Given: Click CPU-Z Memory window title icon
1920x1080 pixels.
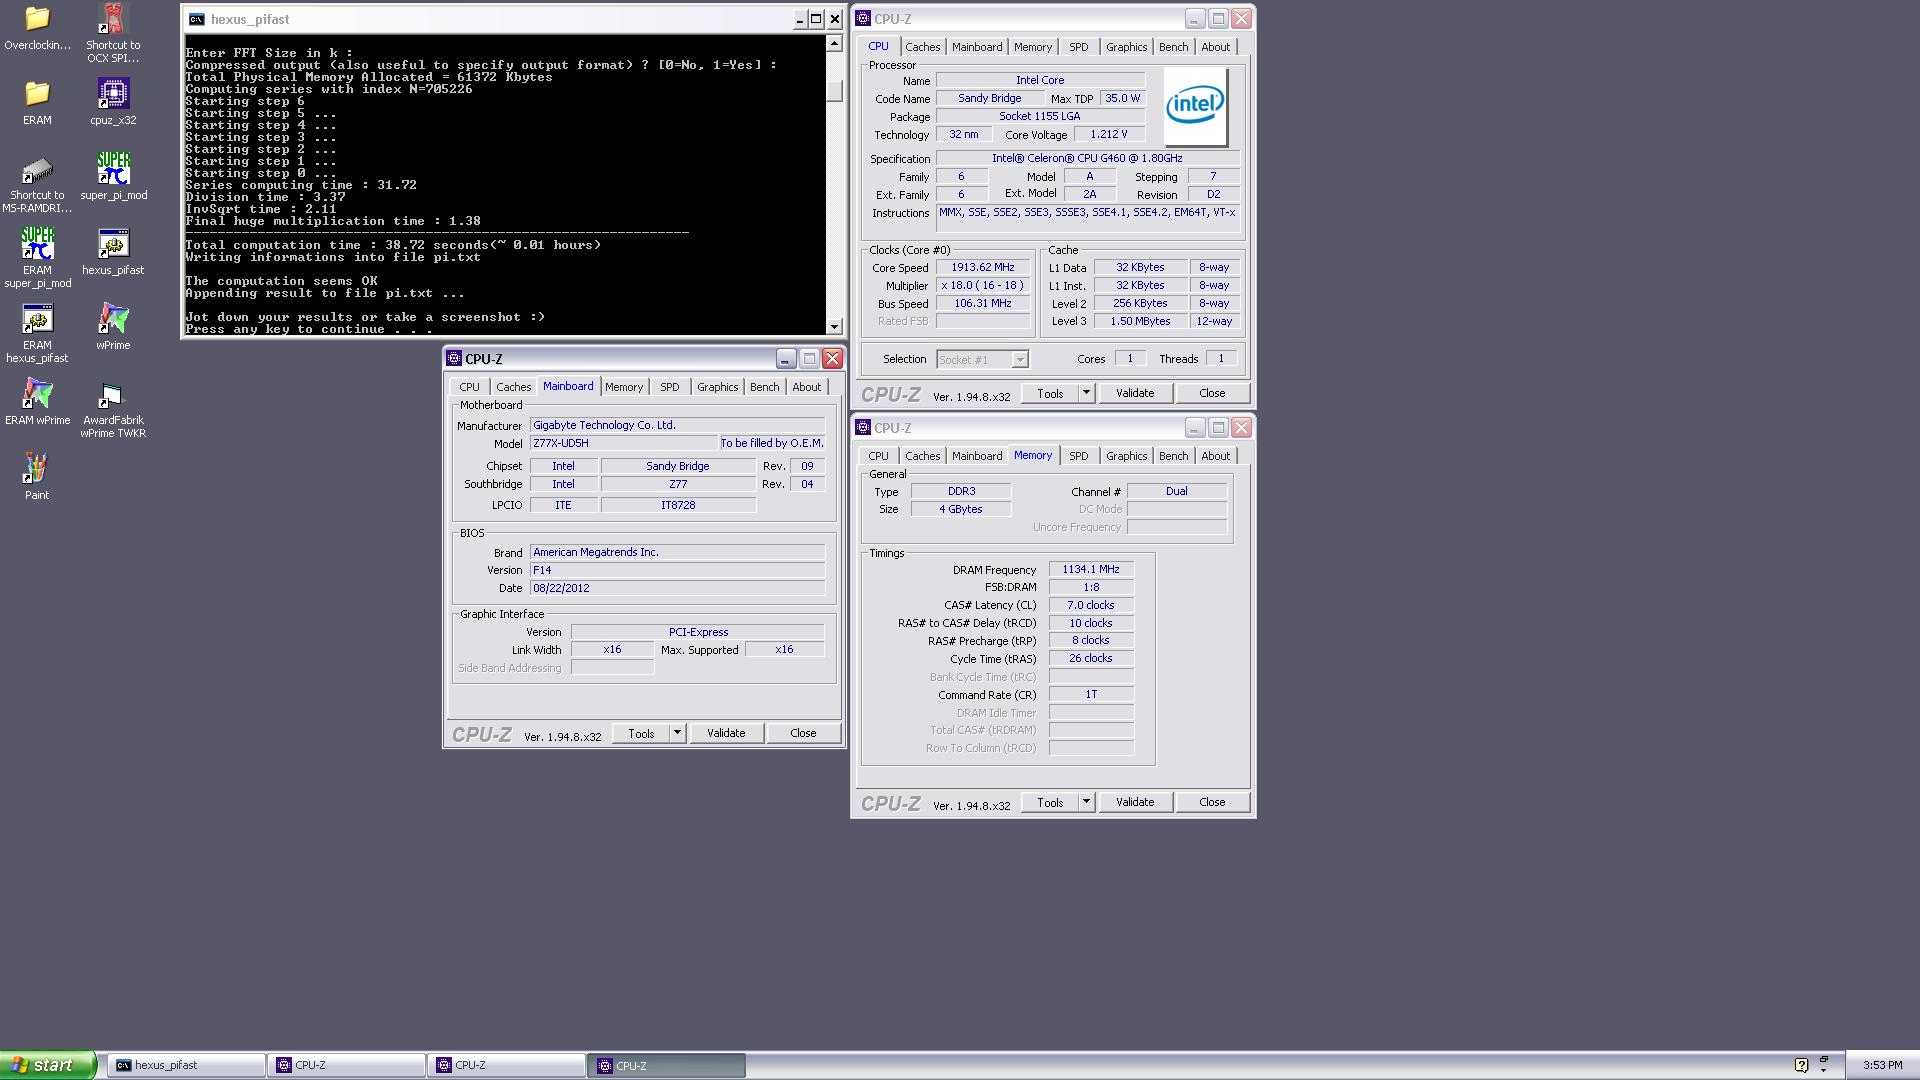Looking at the screenshot, I should [863, 427].
